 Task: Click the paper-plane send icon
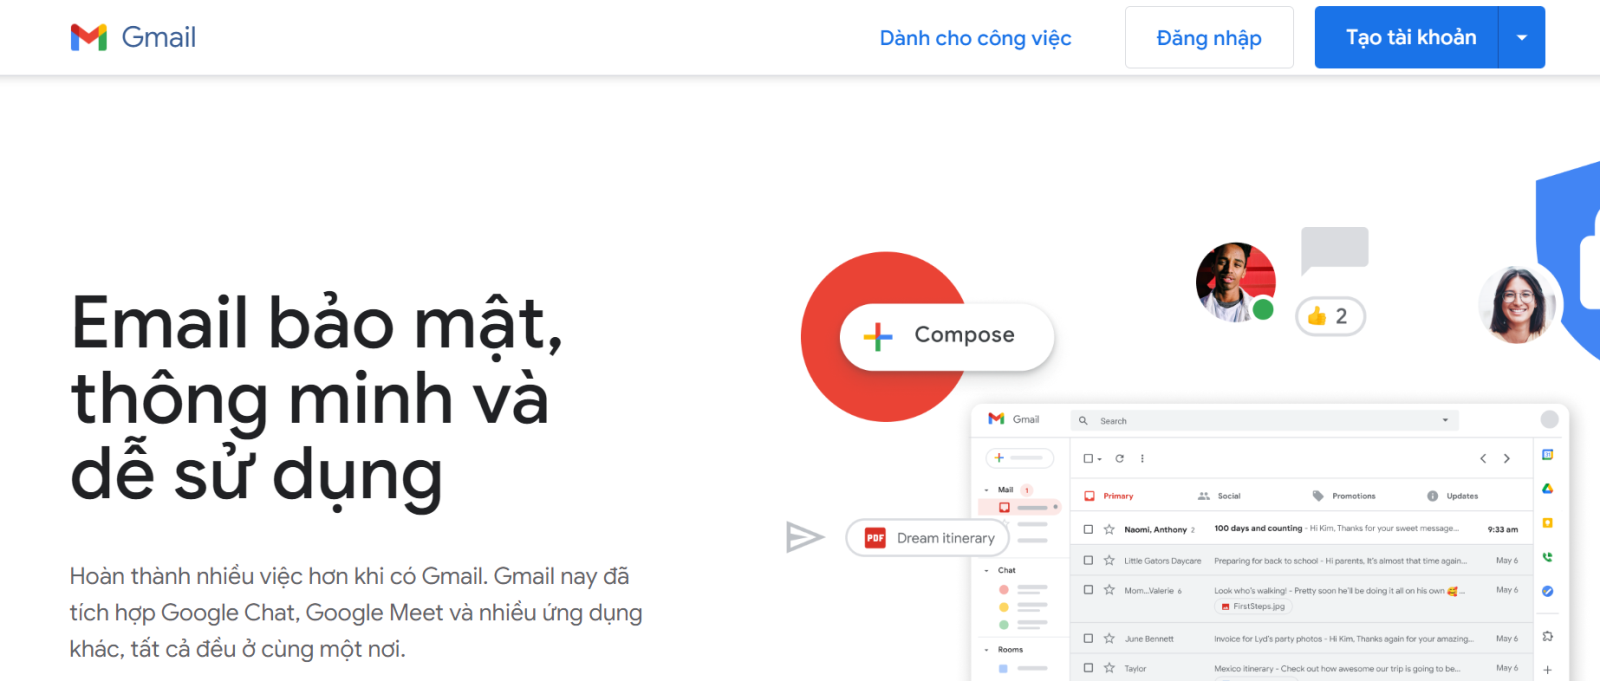[805, 537]
